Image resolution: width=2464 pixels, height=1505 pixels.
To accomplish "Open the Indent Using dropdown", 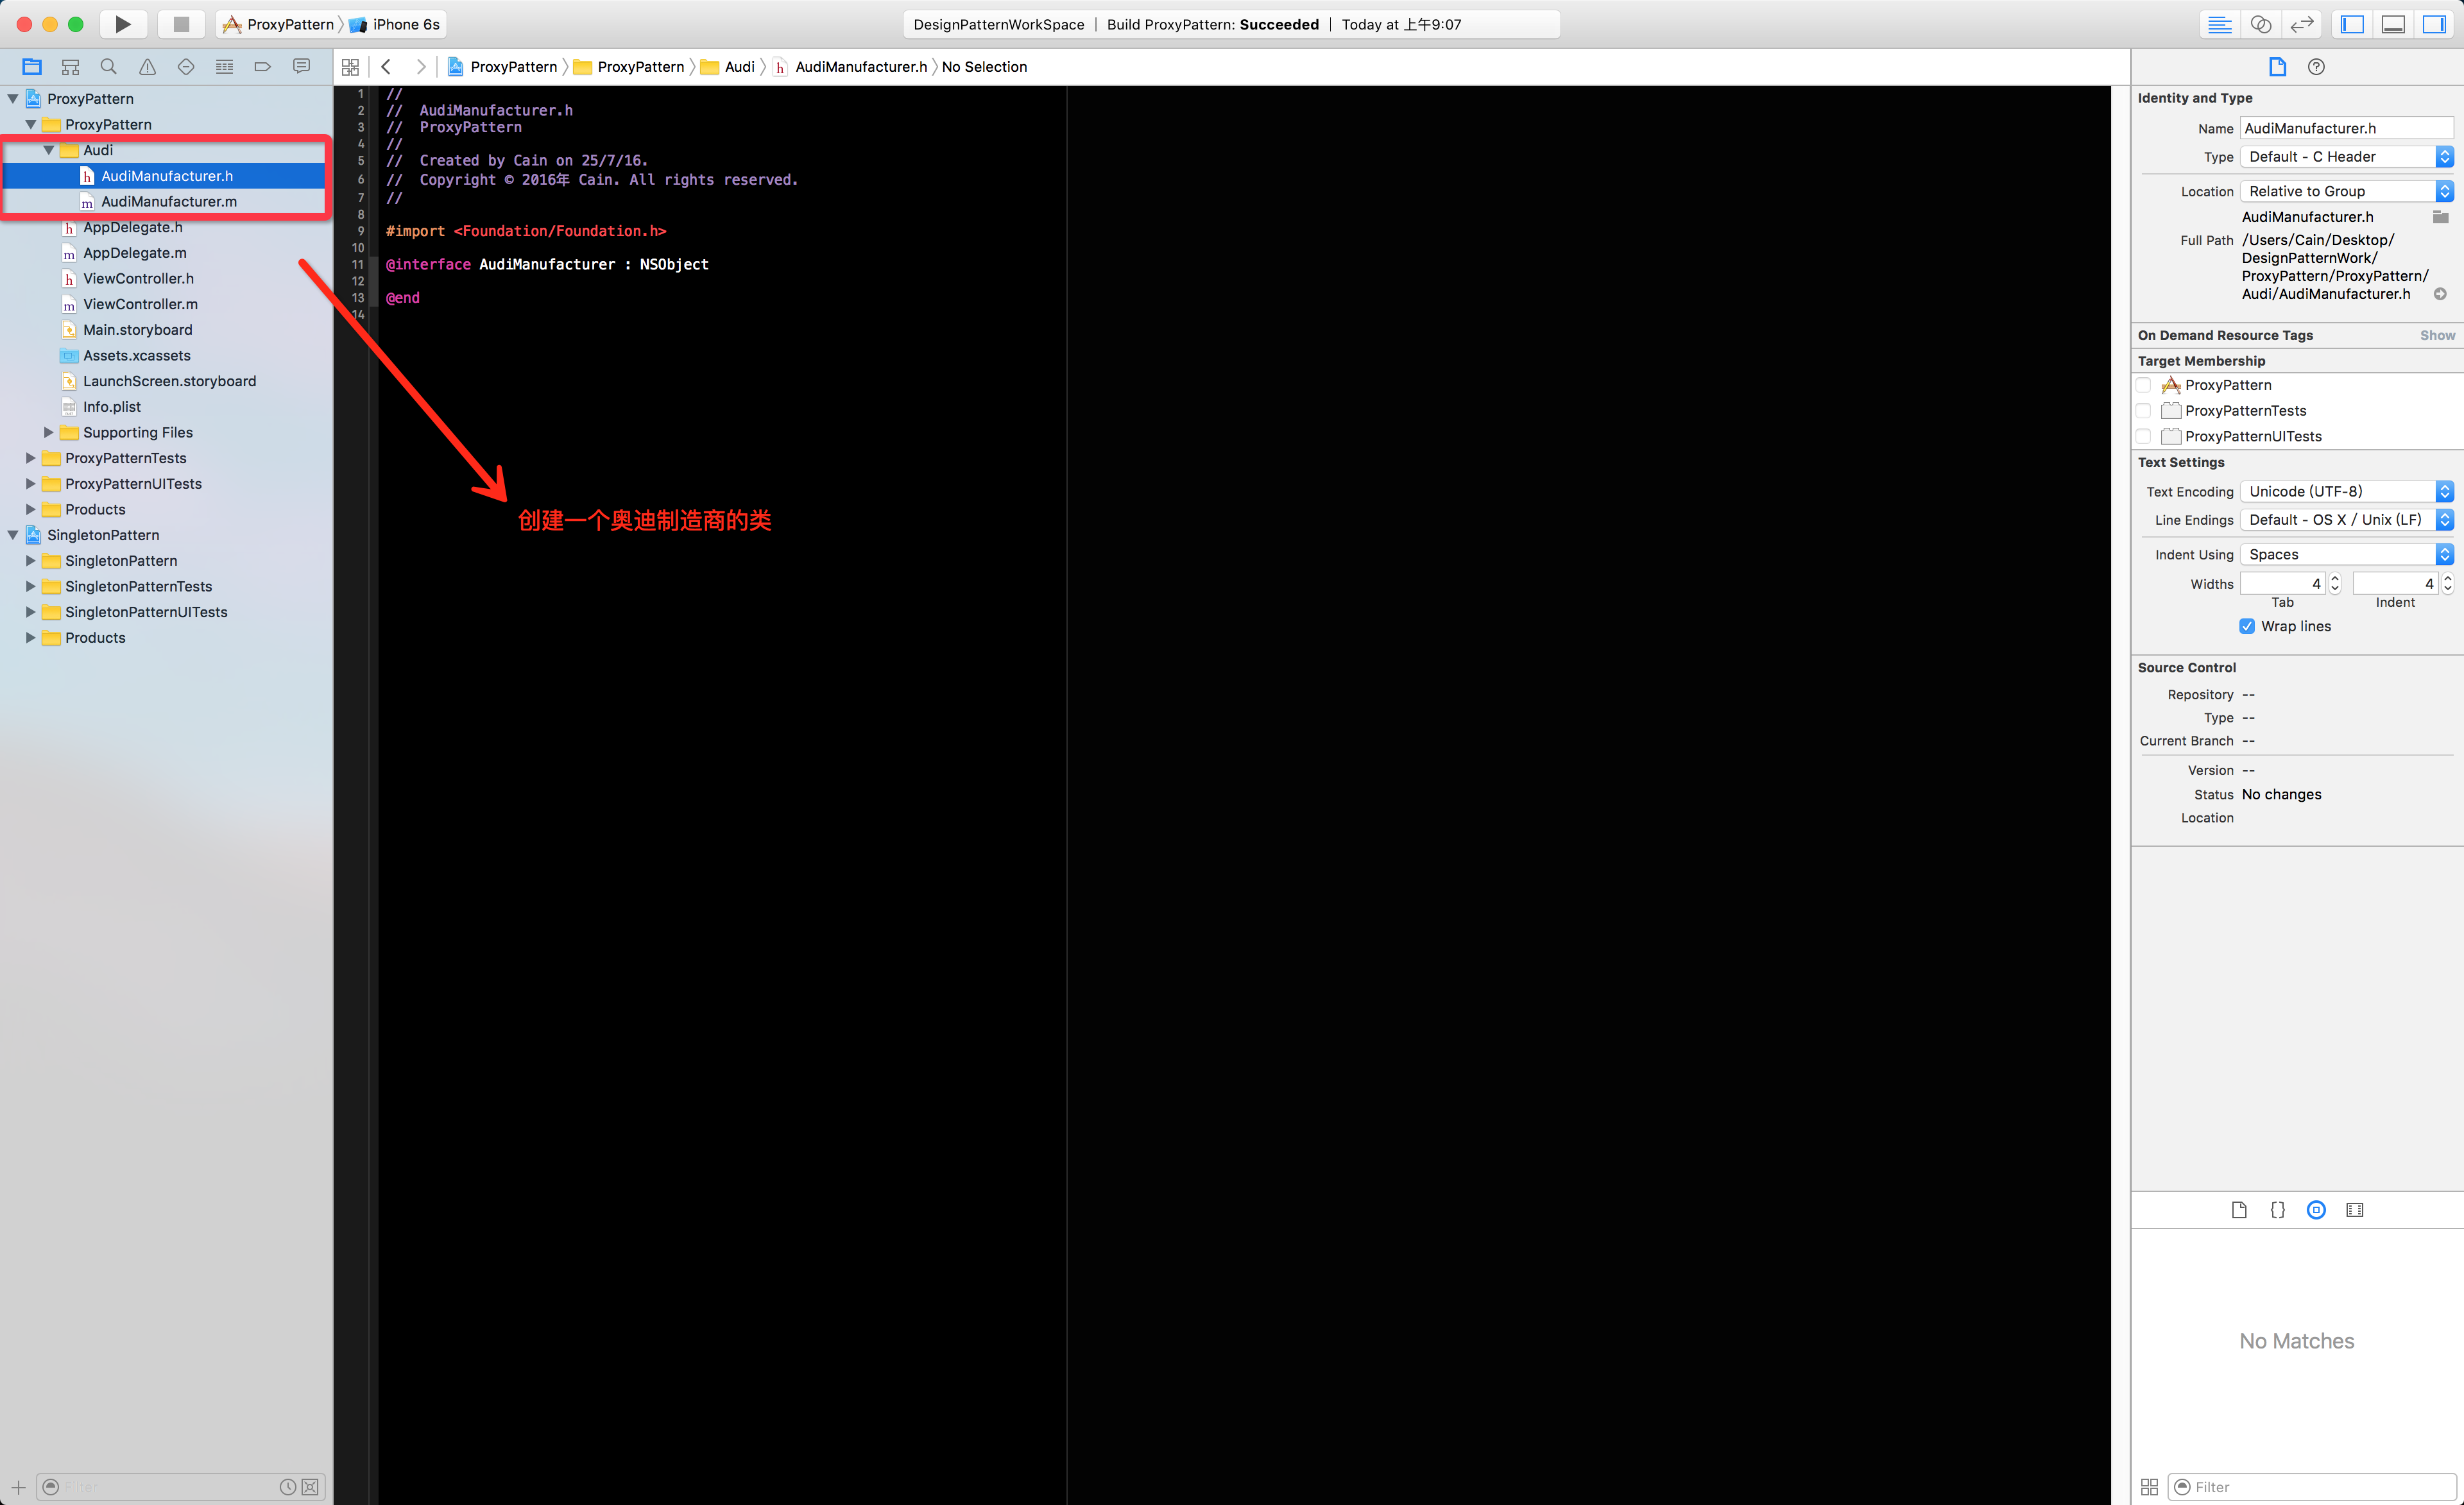I will (2345, 554).
